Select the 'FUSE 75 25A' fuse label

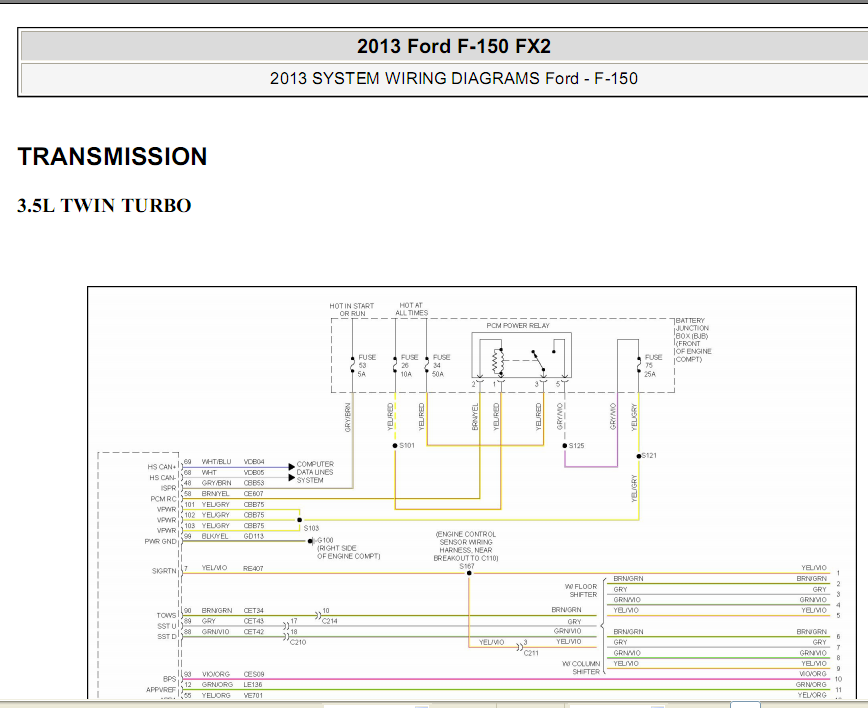pyautogui.click(x=653, y=365)
